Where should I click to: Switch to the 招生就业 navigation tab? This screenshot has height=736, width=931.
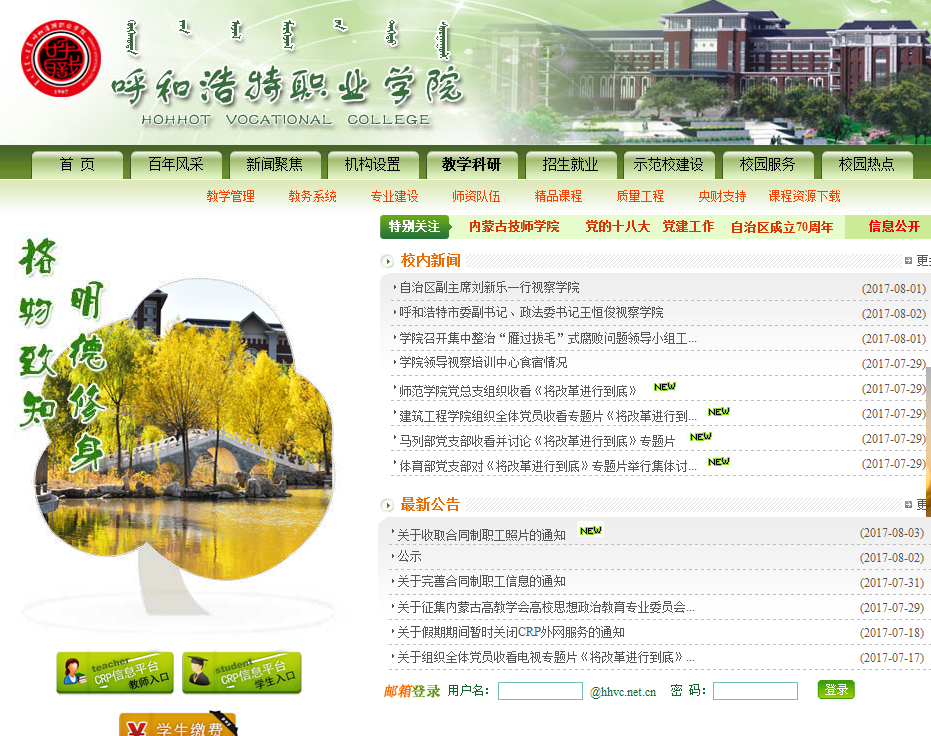(x=570, y=165)
